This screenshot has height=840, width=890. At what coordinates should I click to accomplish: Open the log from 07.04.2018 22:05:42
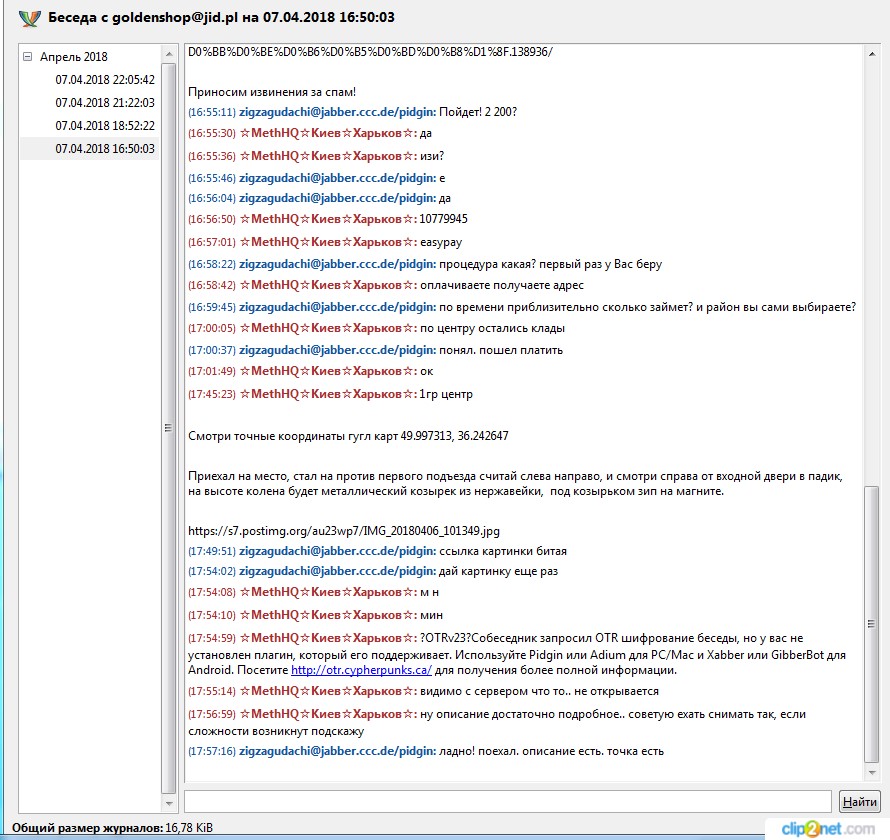tap(105, 80)
